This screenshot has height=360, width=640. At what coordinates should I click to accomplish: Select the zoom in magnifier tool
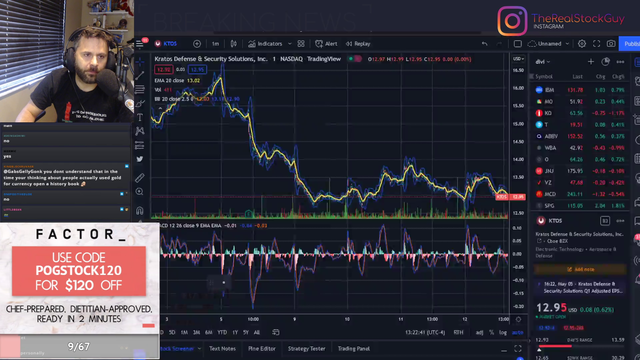point(140,191)
